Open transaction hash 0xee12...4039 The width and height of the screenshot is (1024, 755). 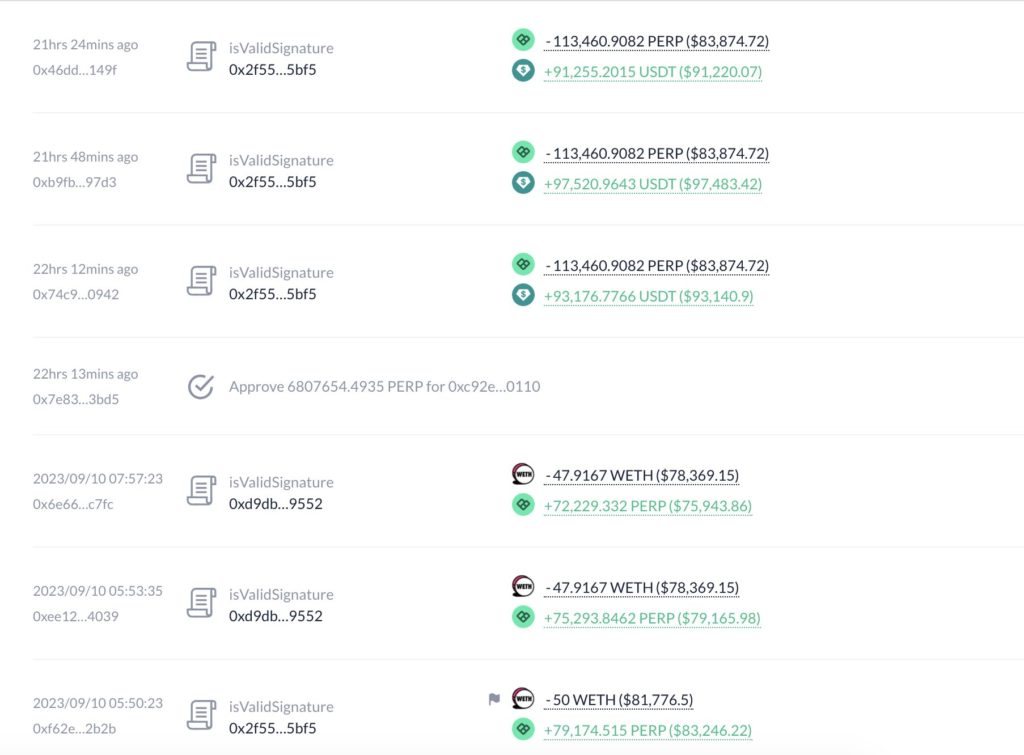point(76,616)
